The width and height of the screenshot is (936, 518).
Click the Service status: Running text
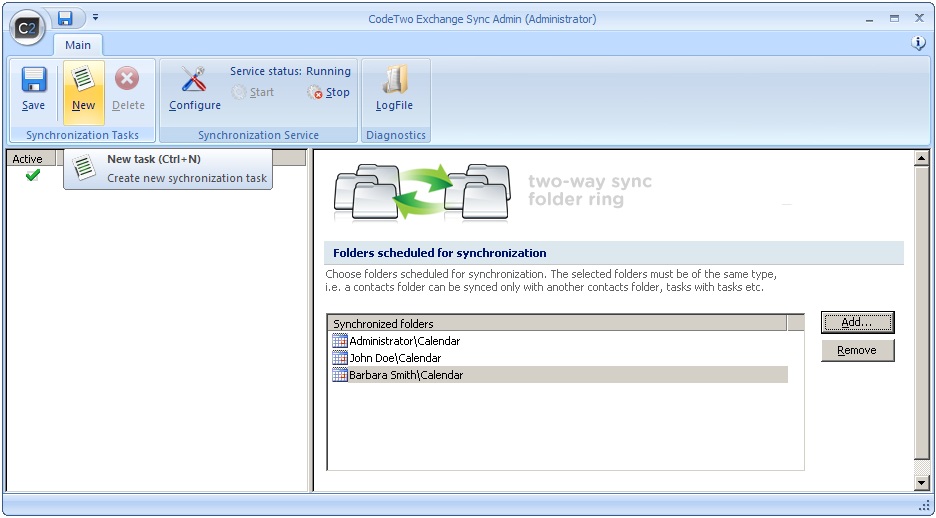tap(291, 71)
